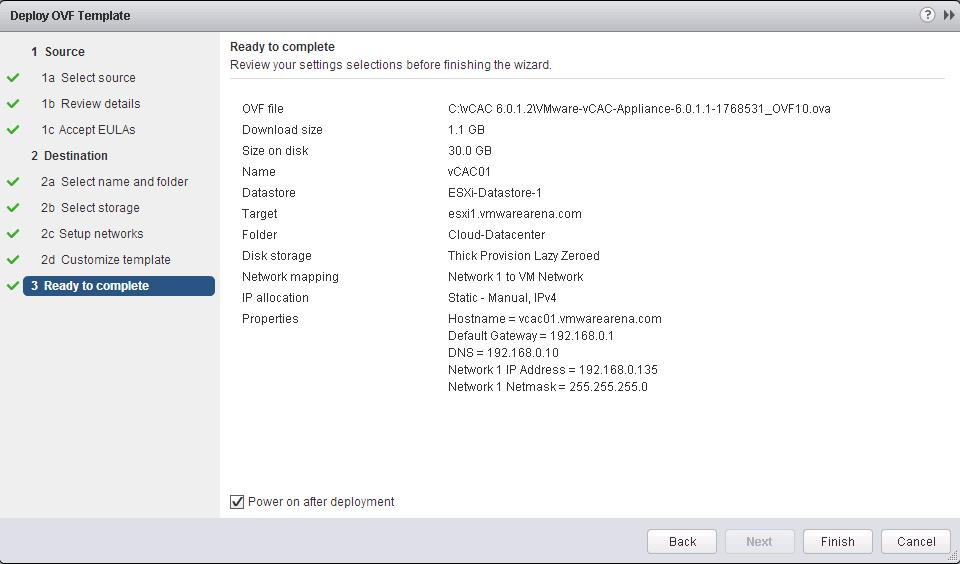Click the Default Gateway property line
Image resolution: width=960 pixels, height=564 pixels.
531,336
